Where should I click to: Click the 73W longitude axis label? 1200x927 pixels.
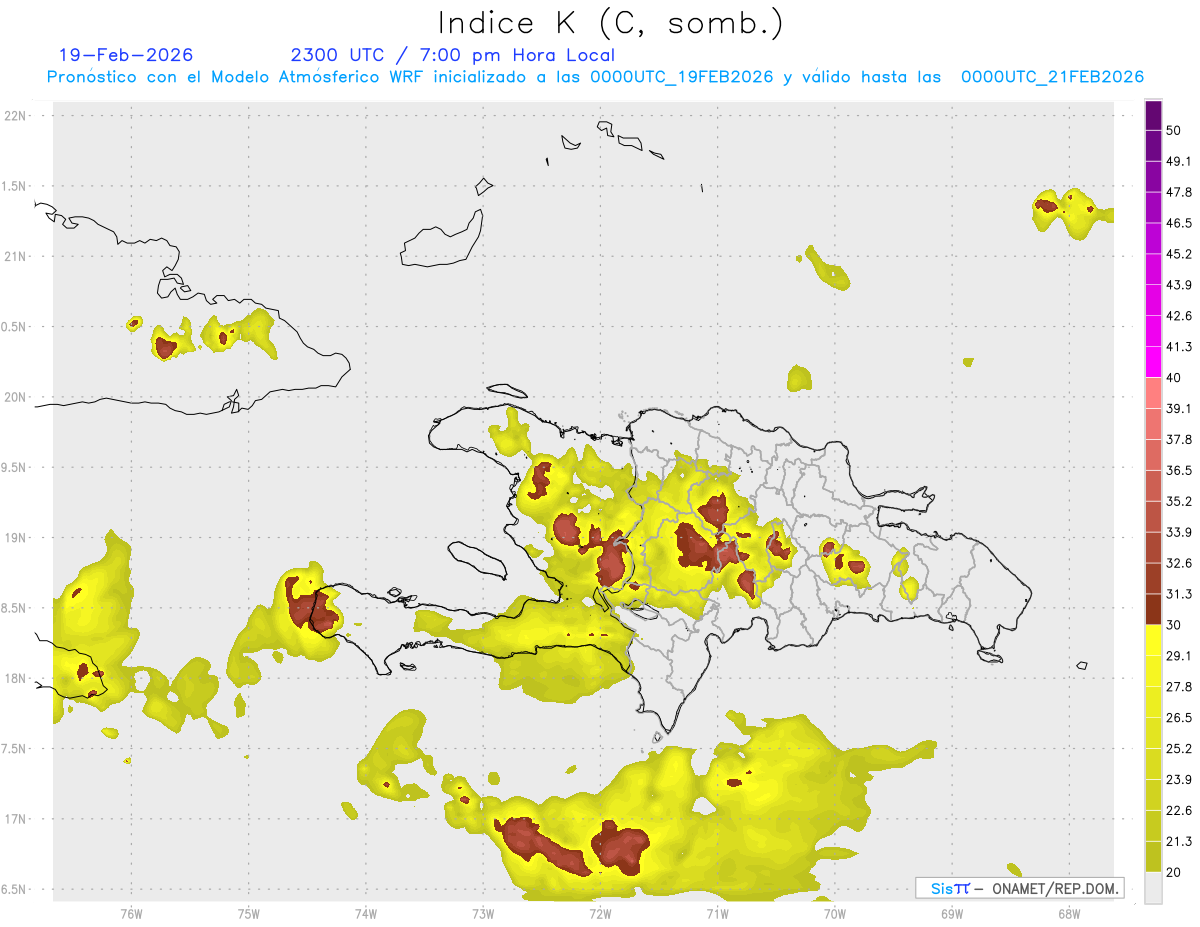(483, 913)
